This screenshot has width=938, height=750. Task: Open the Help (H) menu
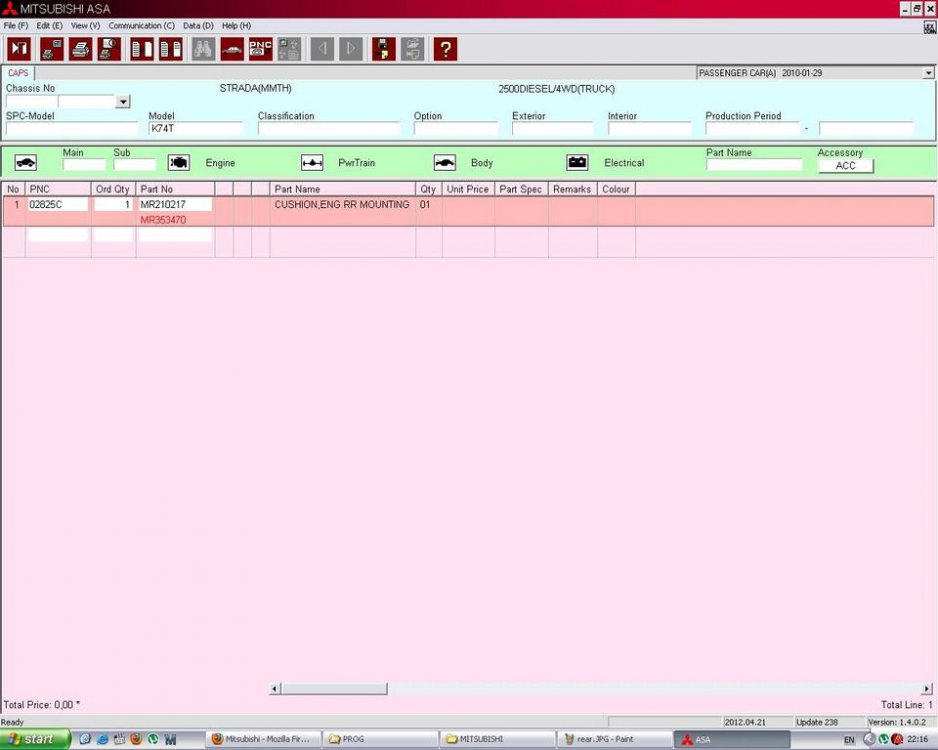[x=236, y=26]
